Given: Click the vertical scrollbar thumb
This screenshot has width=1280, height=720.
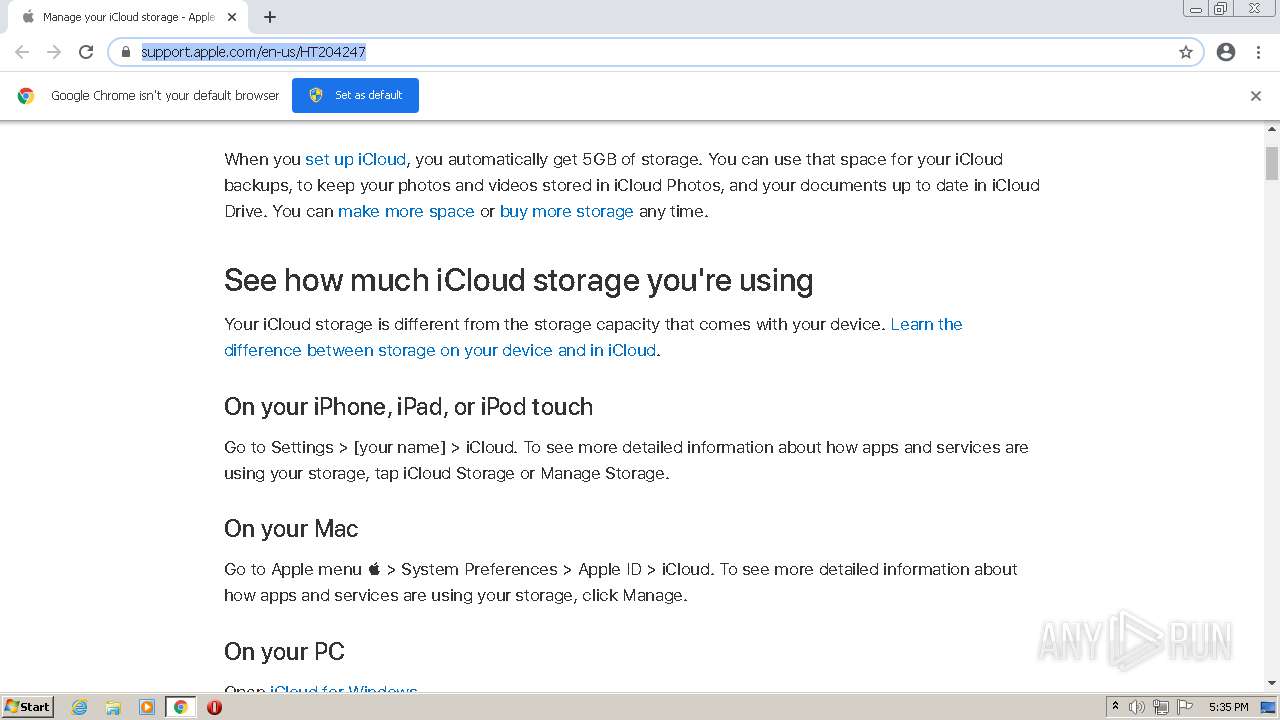Looking at the screenshot, I should [x=1272, y=163].
